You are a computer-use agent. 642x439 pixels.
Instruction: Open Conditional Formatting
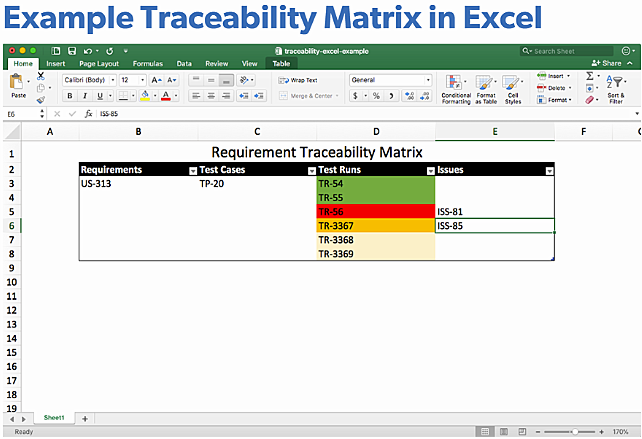pyautogui.click(x=456, y=89)
